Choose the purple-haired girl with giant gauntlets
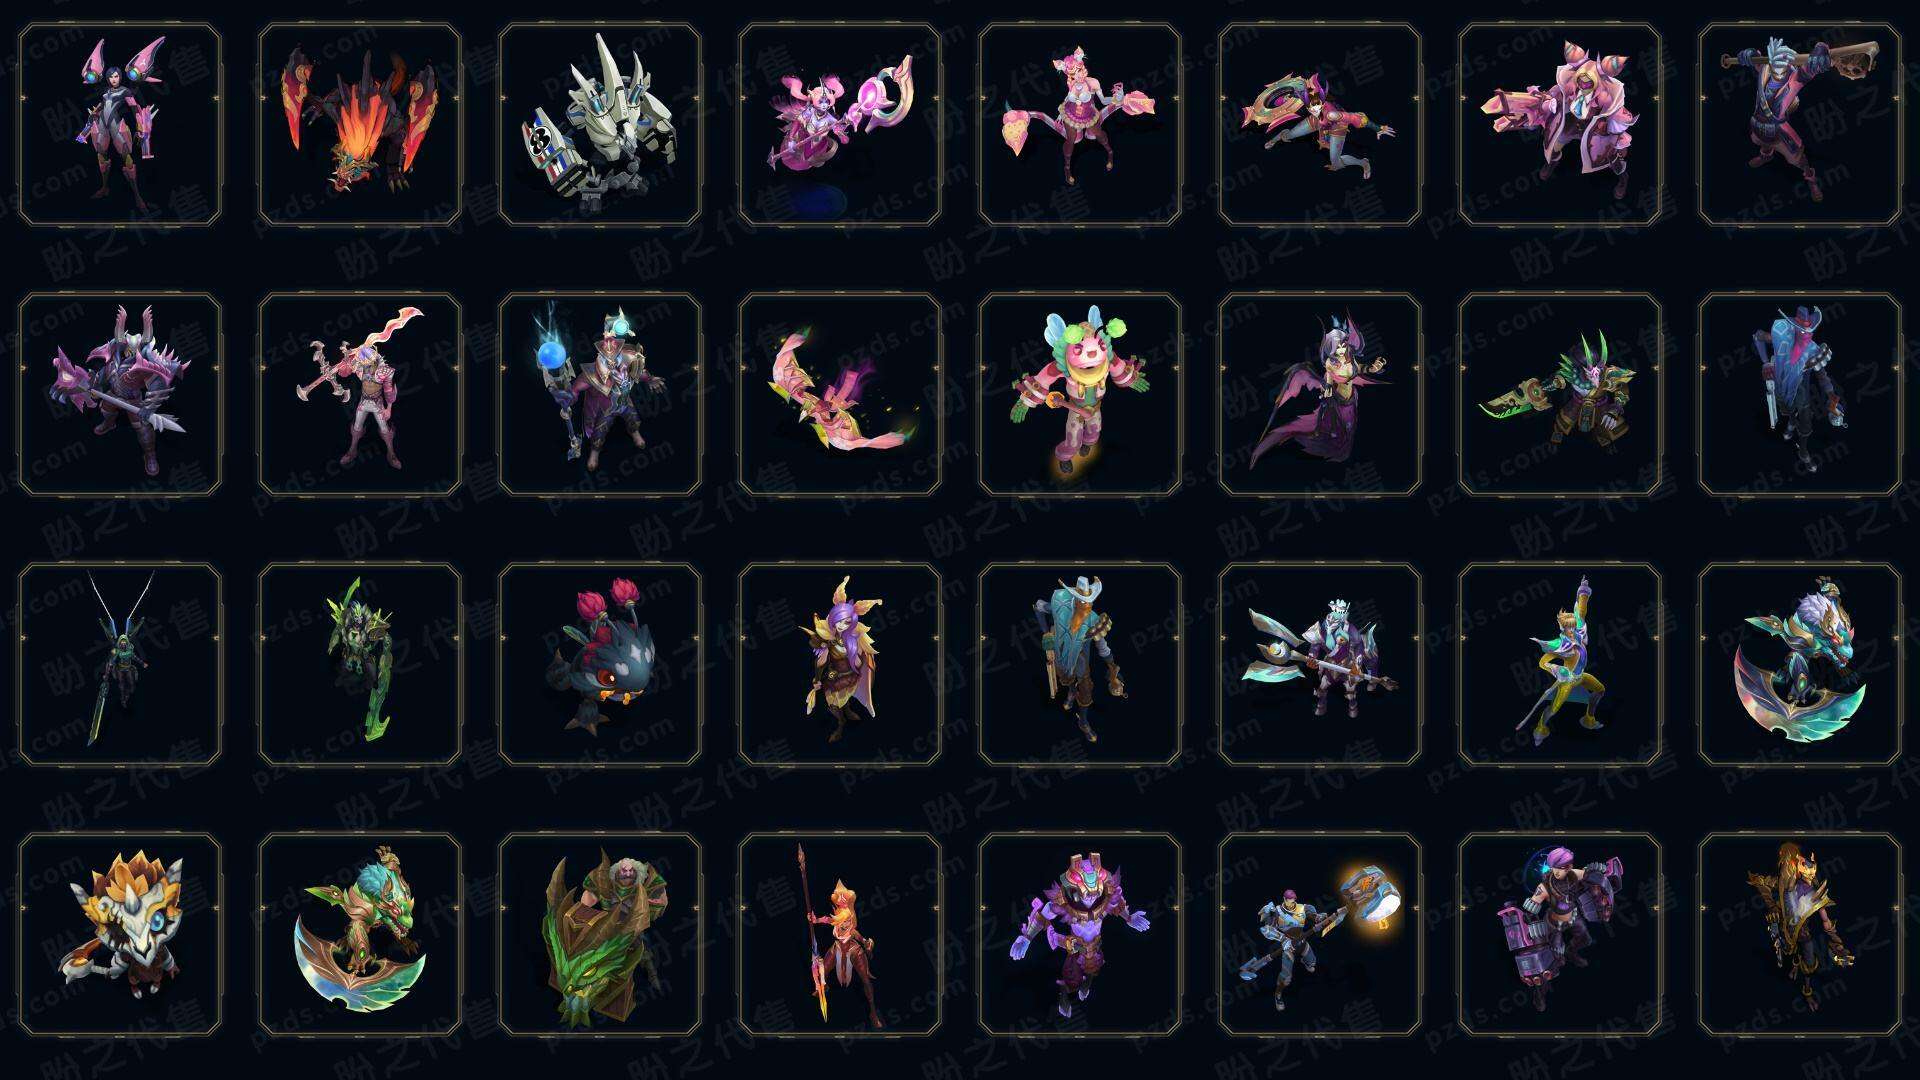The image size is (1920, 1080). click(1560, 934)
